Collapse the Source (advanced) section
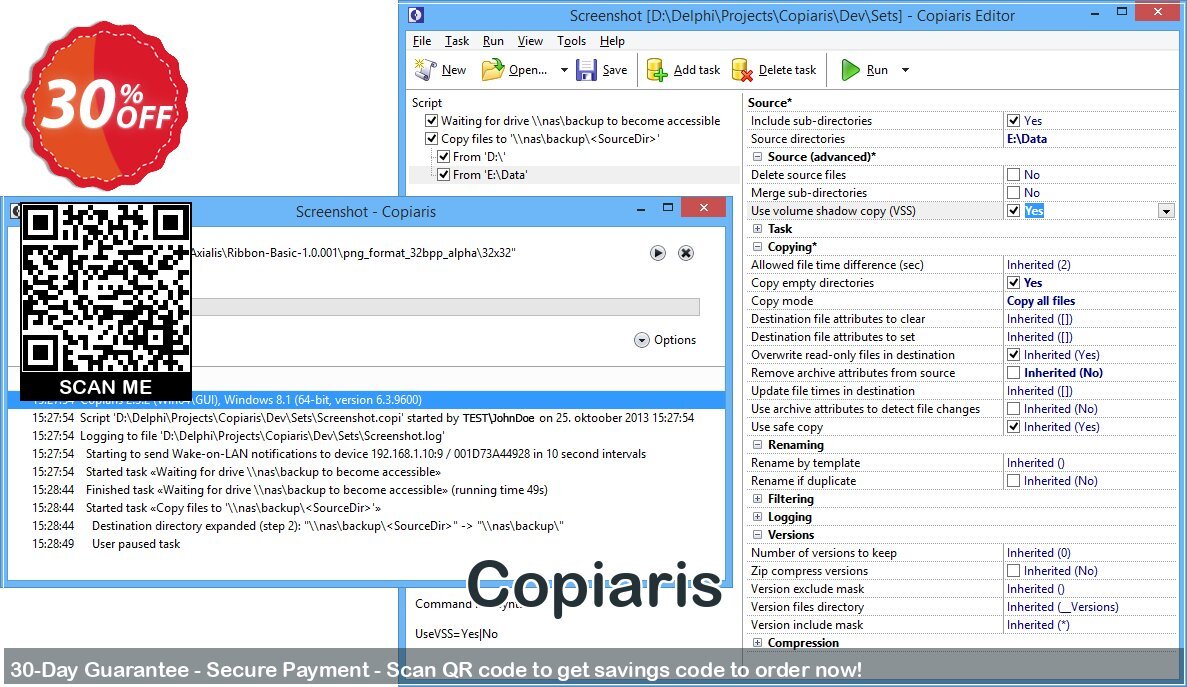The height and width of the screenshot is (687, 1187). tap(757, 157)
